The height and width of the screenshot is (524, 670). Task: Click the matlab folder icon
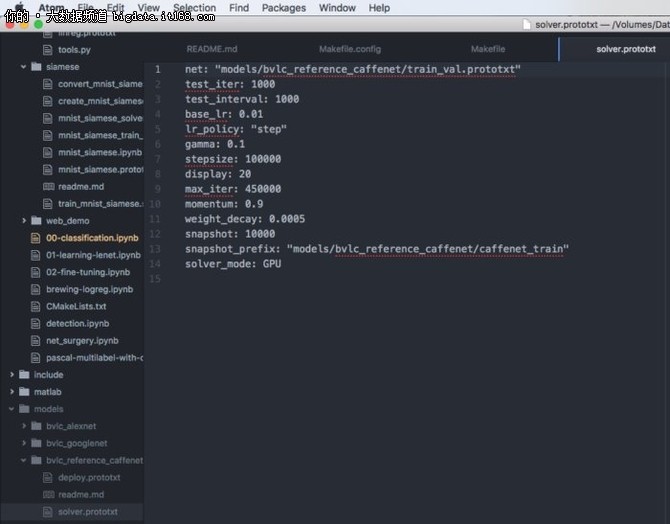pos(24,392)
